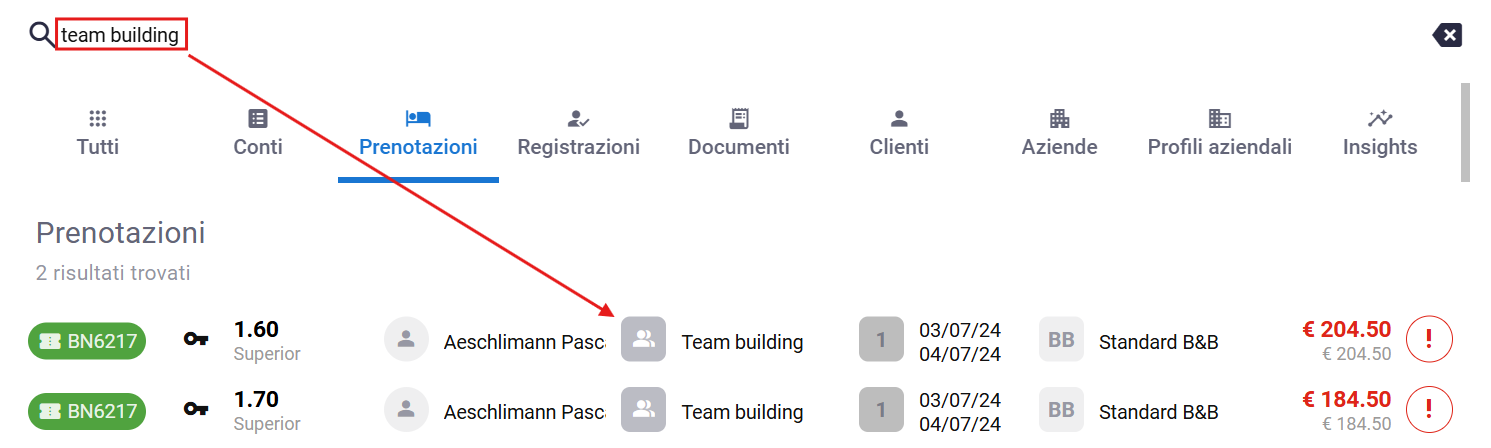
Task: Click the group icon beside second Team building
Action: point(643,410)
